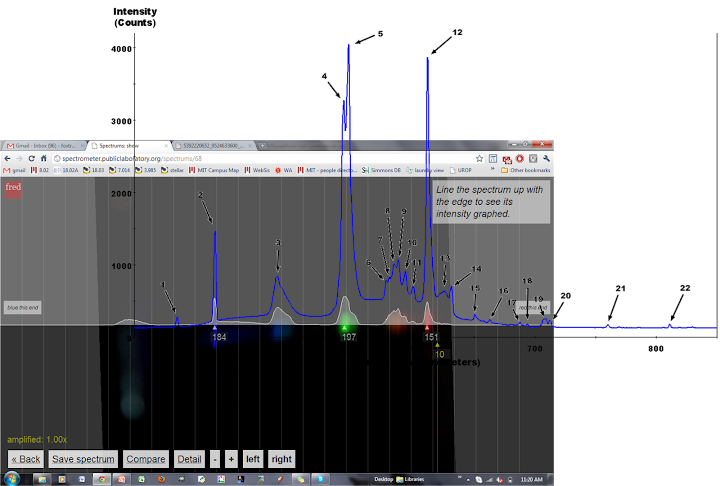
Task: Open the 18.03 bookmark
Action: pos(94,170)
